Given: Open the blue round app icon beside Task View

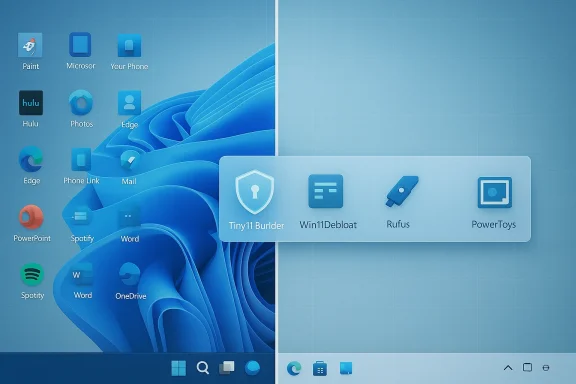Looking at the screenshot, I should (x=252, y=367).
